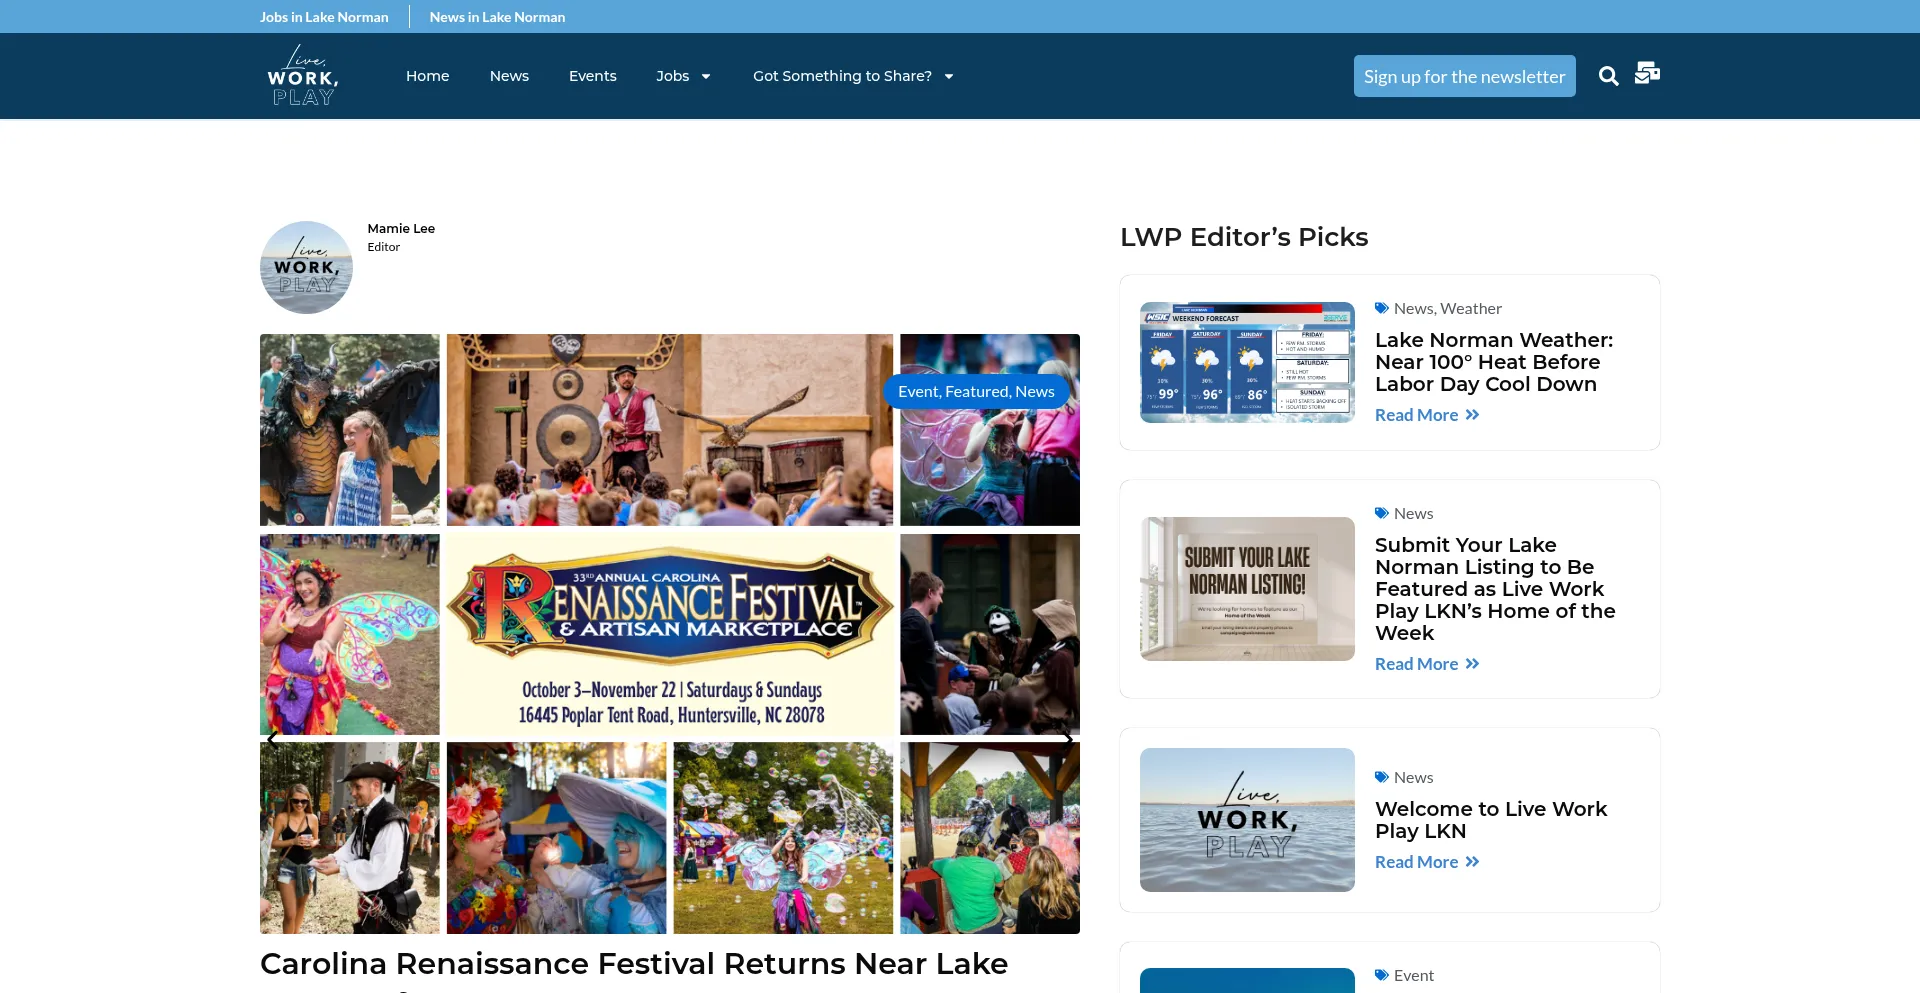Click Live Work Play water thumbnail
This screenshot has width=1920, height=993.
click(1247, 820)
